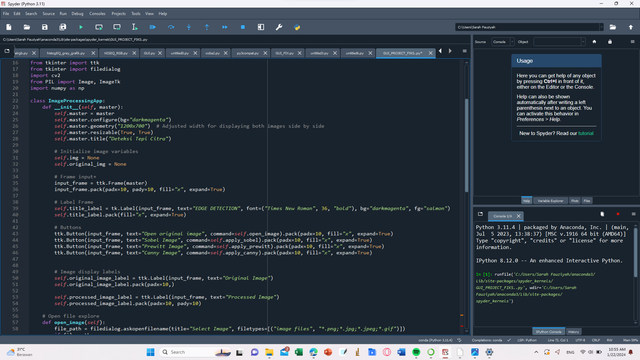Open File Explorer from the taskbar
640x360 pixels.
point(269,352)
